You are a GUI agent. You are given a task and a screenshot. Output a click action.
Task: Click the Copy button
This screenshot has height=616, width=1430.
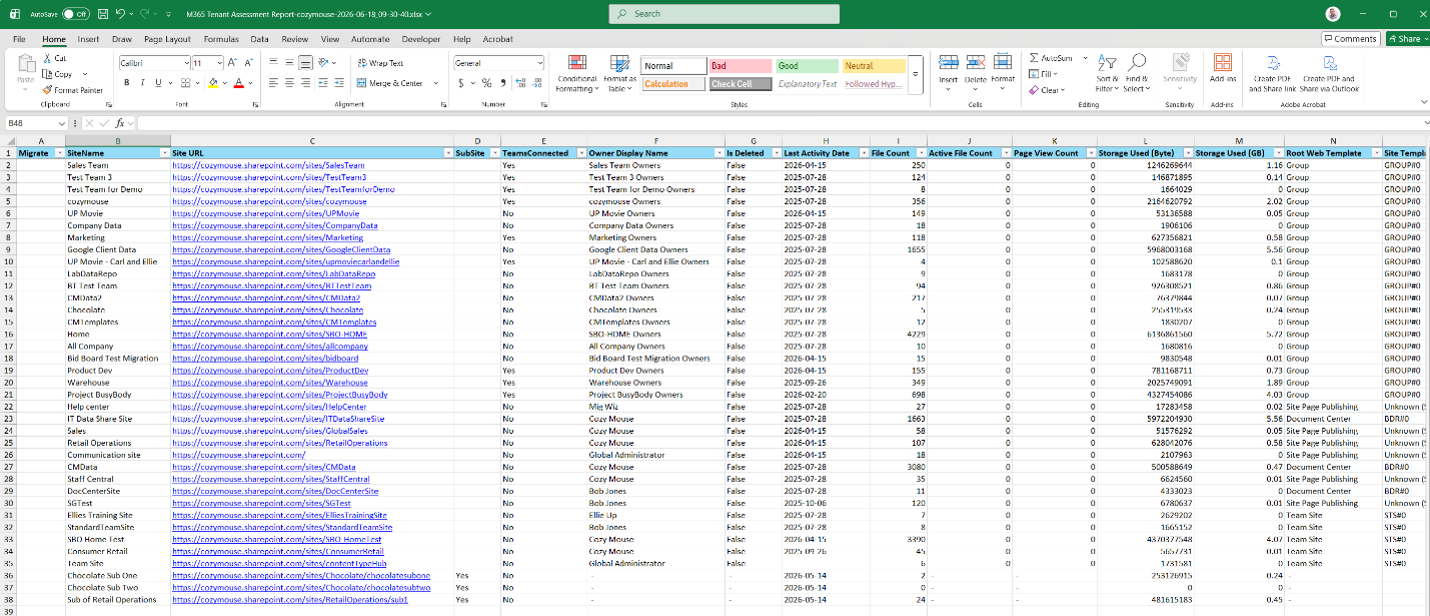[x=63, y=74]
